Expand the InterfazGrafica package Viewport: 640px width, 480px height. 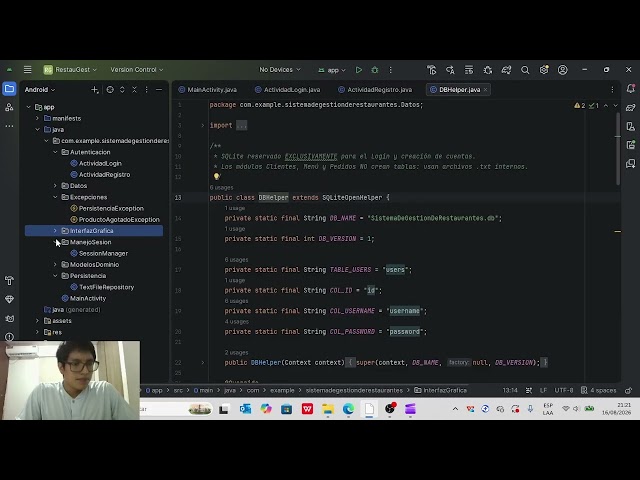[55, 231]
